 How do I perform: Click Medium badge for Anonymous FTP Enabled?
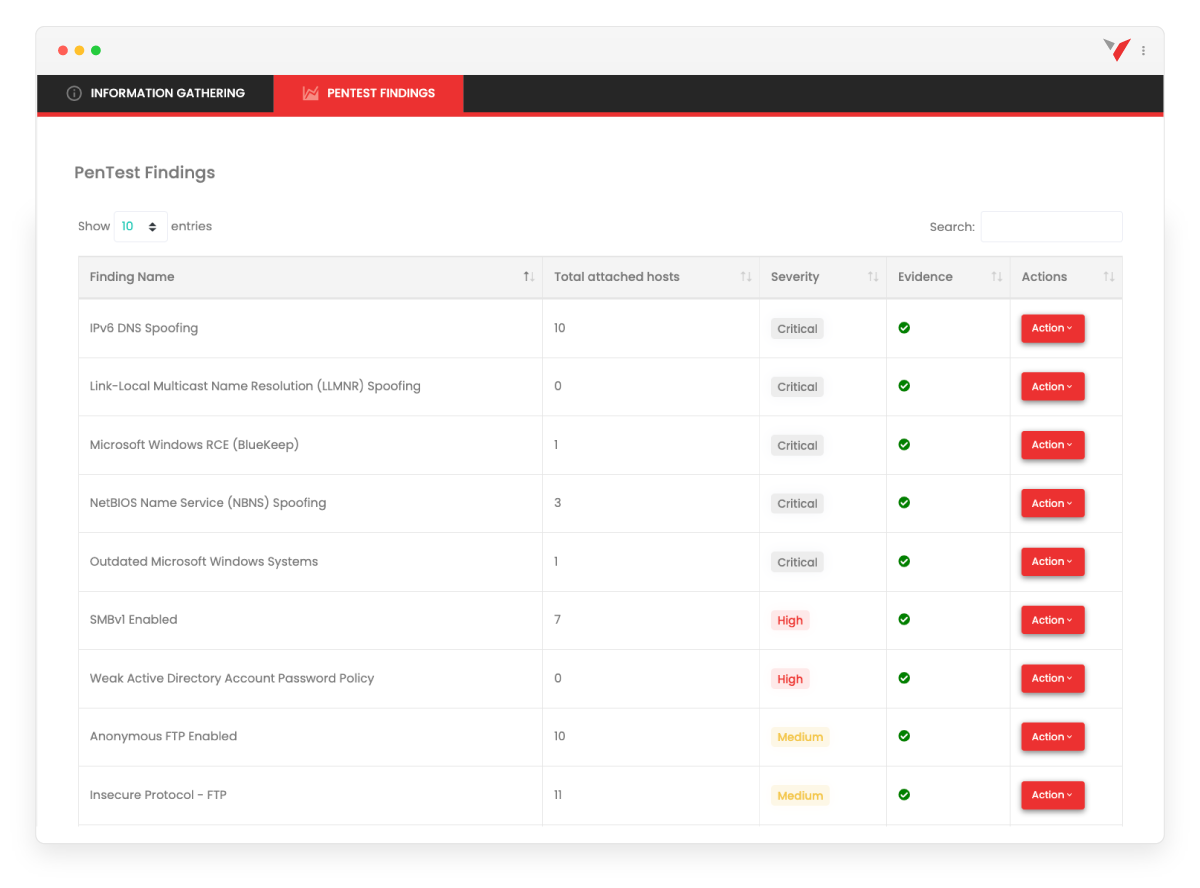click(800, 737)
